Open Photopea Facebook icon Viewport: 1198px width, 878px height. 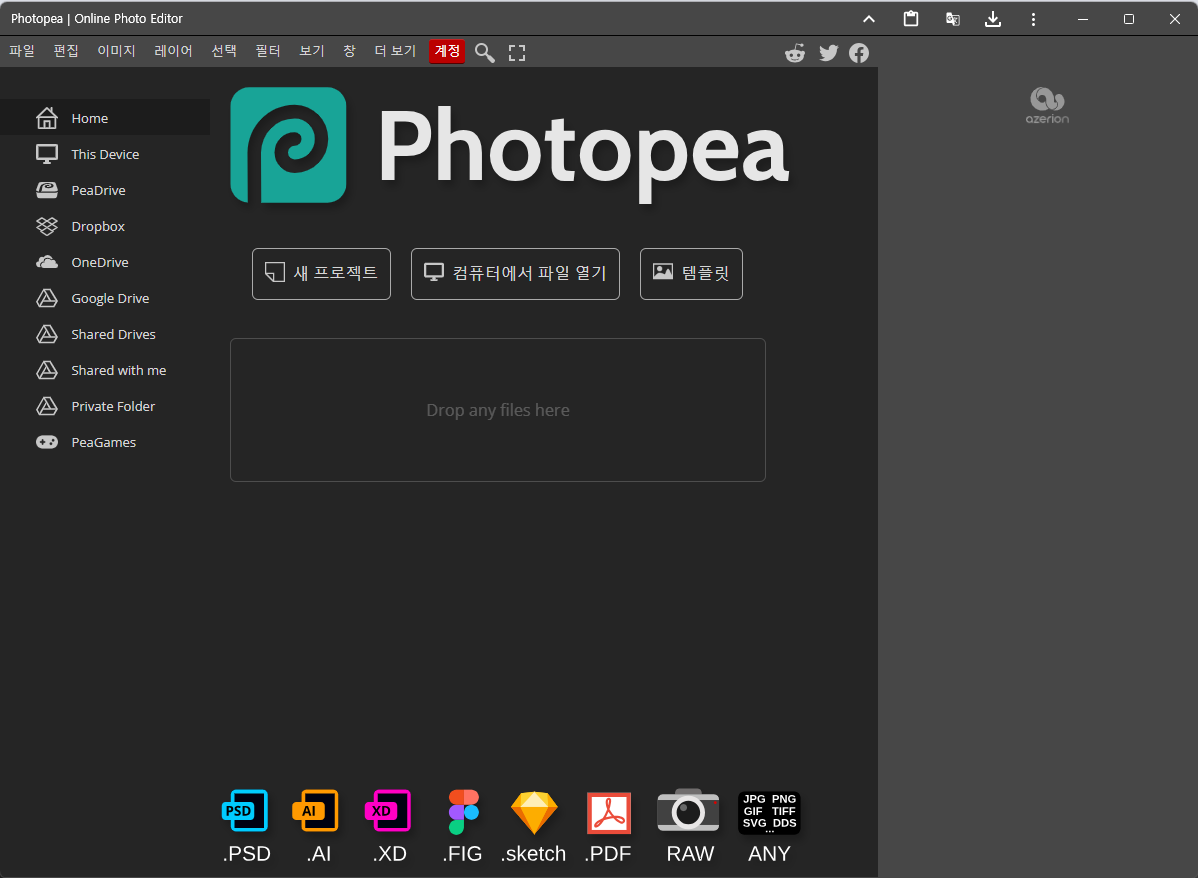(859, 53)
